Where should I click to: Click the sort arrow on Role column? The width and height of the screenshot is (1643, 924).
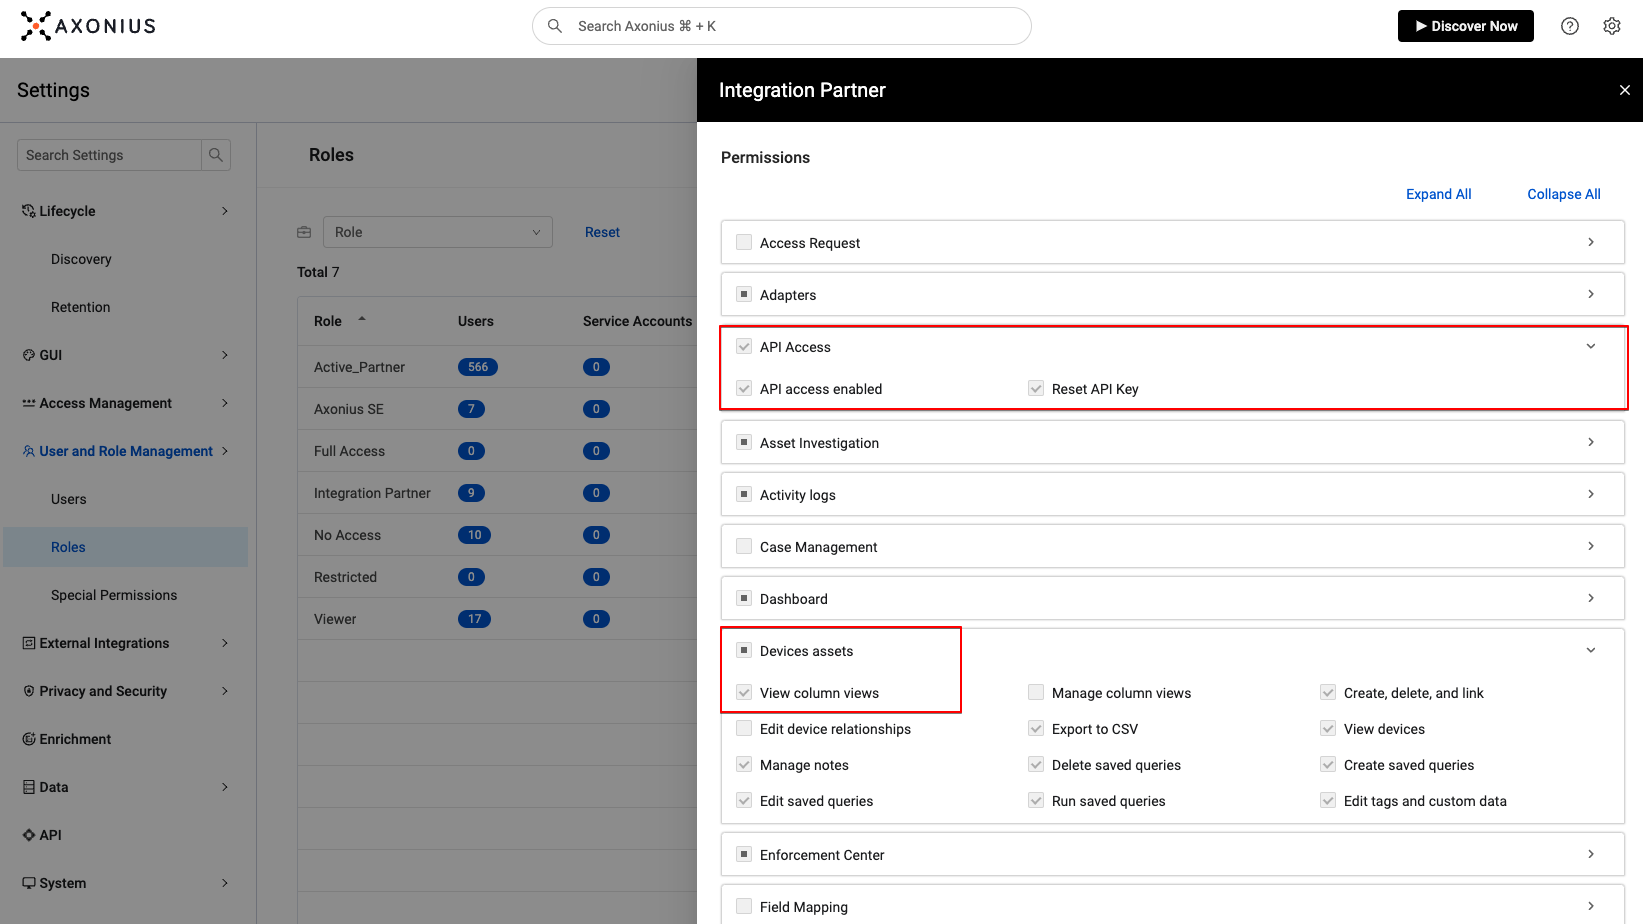pos(362,320)
